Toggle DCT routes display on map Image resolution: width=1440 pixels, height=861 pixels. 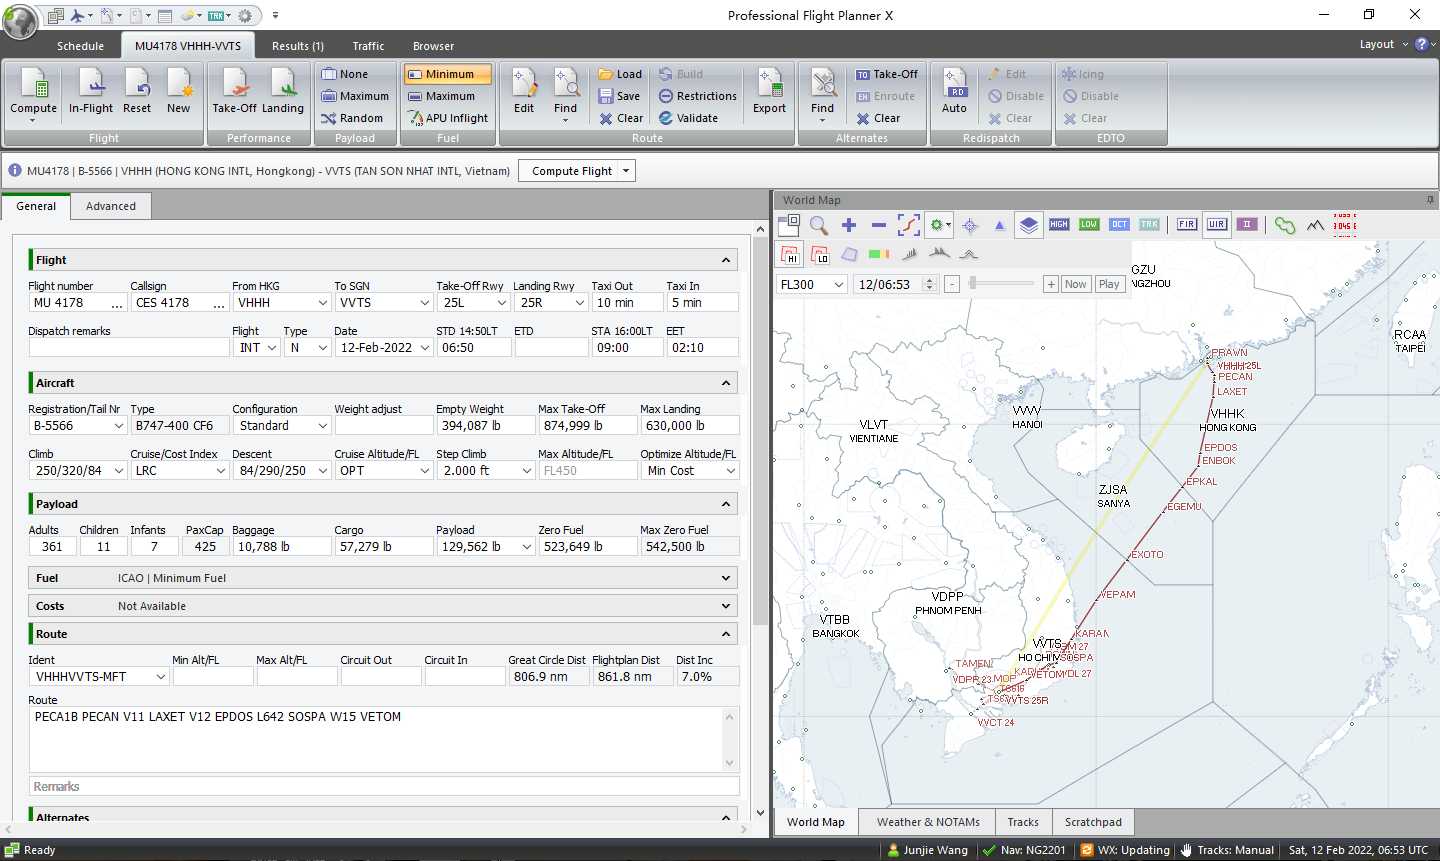pos(1119,225)
